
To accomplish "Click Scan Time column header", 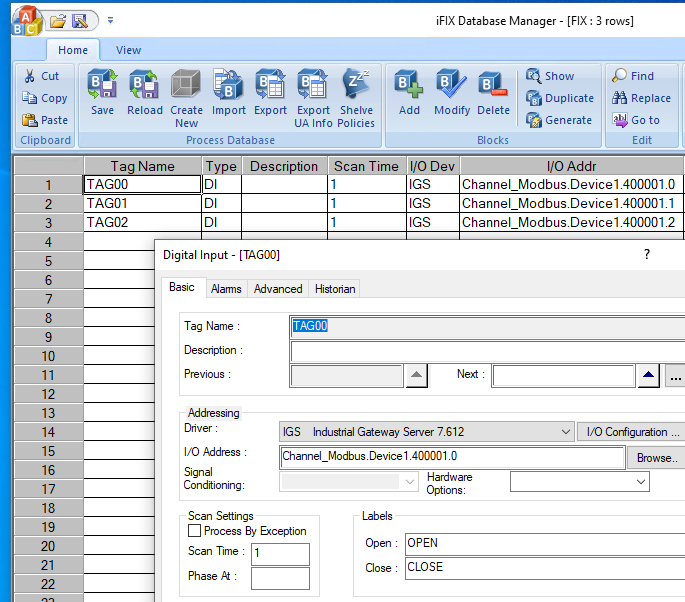I will (x=367, y=166).
